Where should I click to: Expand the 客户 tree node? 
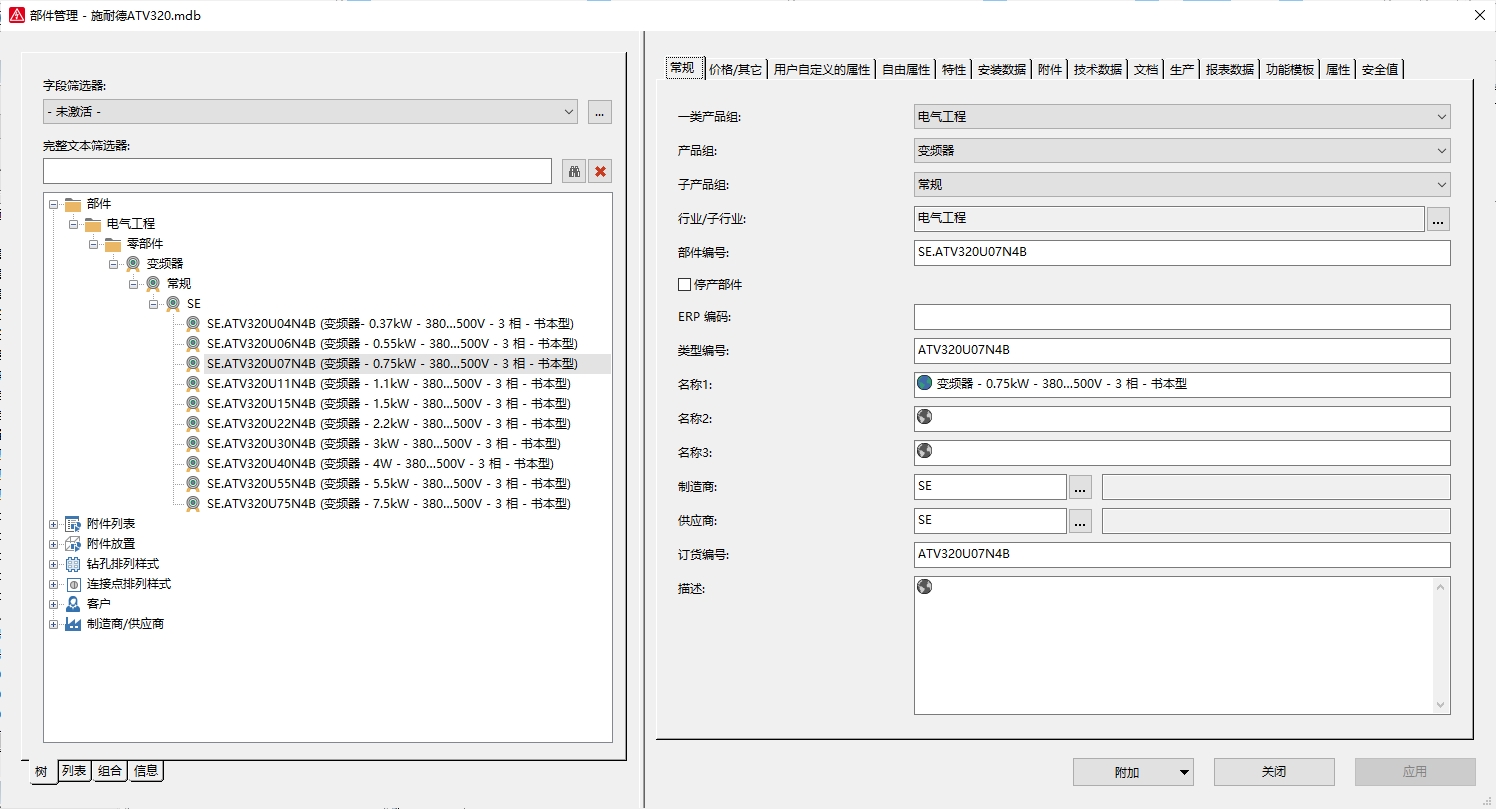pos(53,604)
